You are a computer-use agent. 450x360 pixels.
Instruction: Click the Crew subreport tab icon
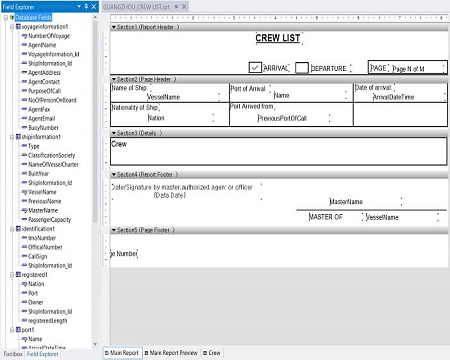point(205,353)
